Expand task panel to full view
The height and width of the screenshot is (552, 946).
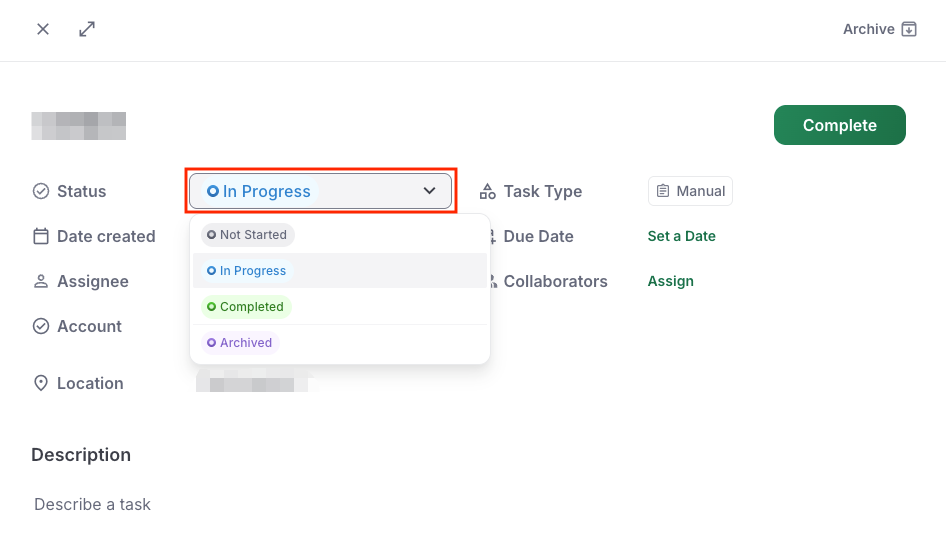(x=87, y=29)
